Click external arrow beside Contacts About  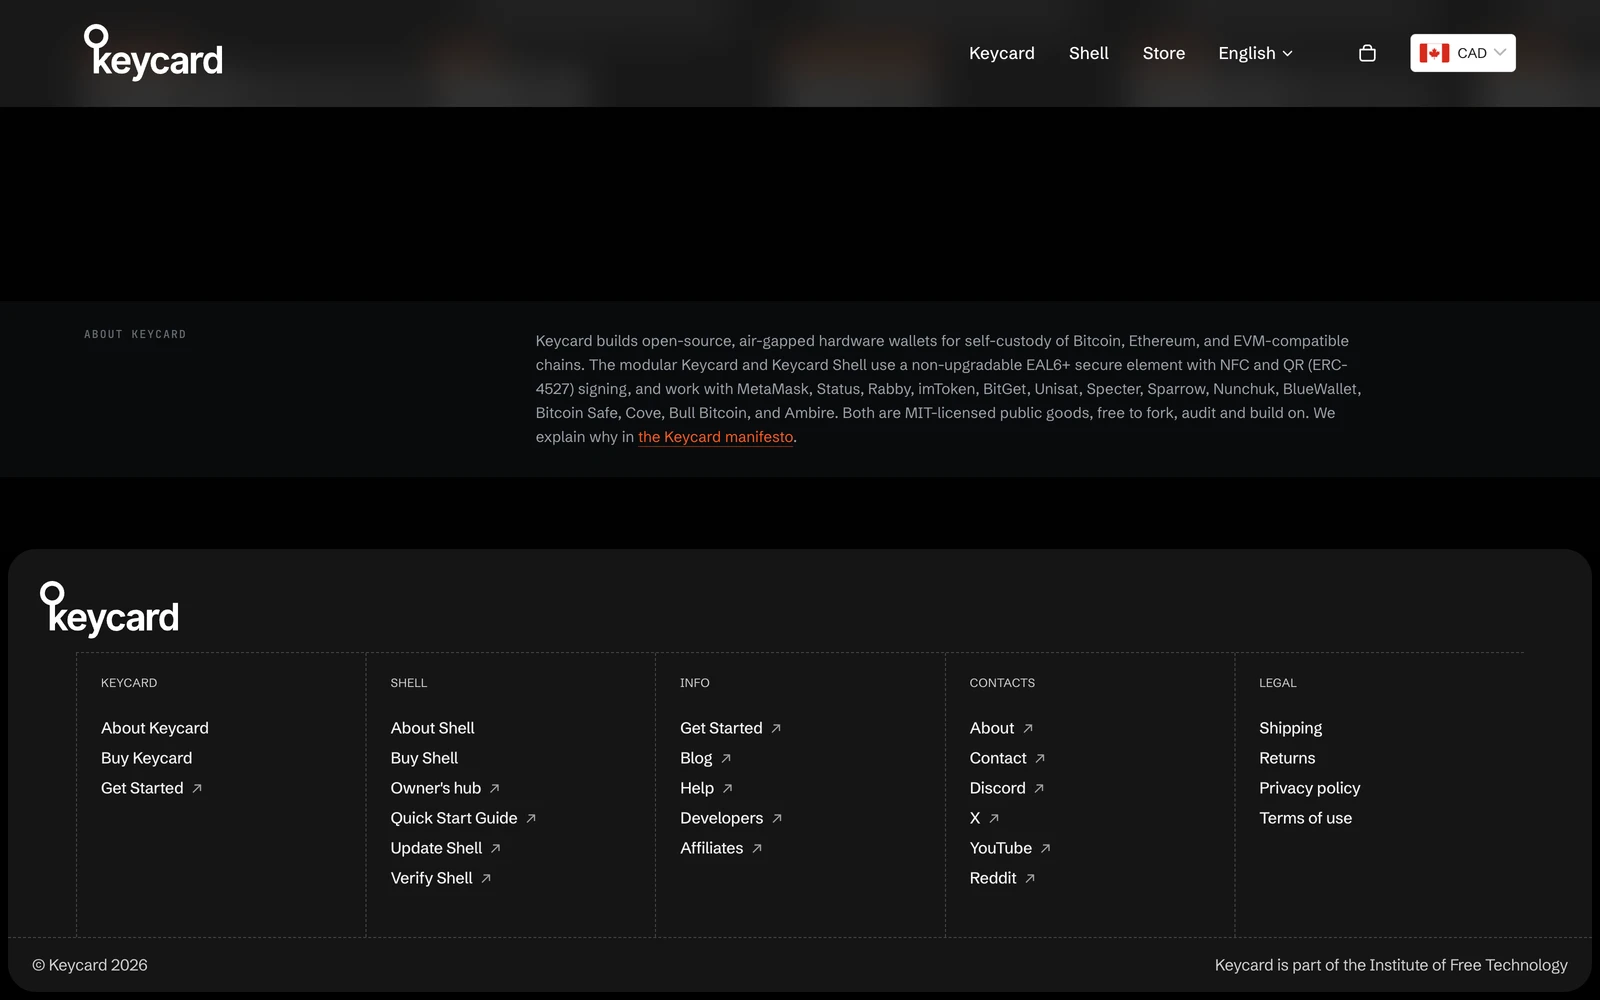1028,729
